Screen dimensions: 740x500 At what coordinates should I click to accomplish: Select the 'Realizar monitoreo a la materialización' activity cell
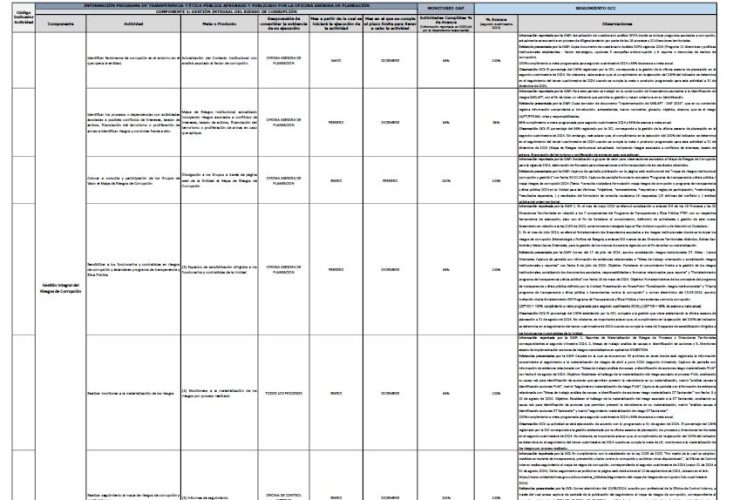tap(133, 393)
